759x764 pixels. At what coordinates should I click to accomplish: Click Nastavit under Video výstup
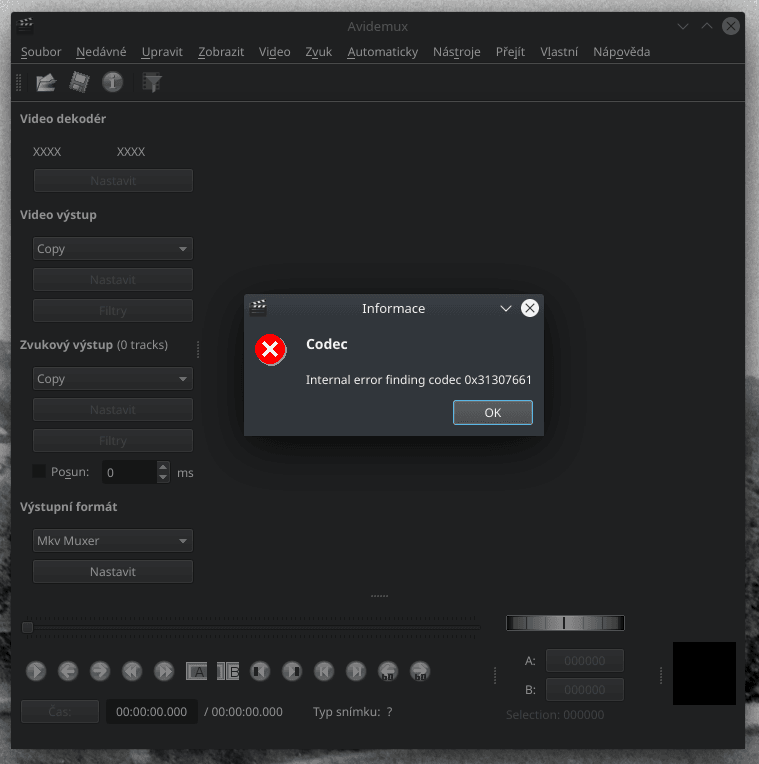[113, 280]
